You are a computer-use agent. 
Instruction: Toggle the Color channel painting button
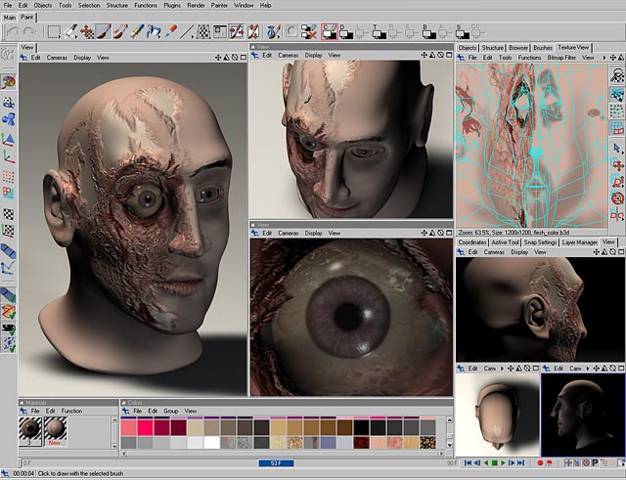click(329, 32)
